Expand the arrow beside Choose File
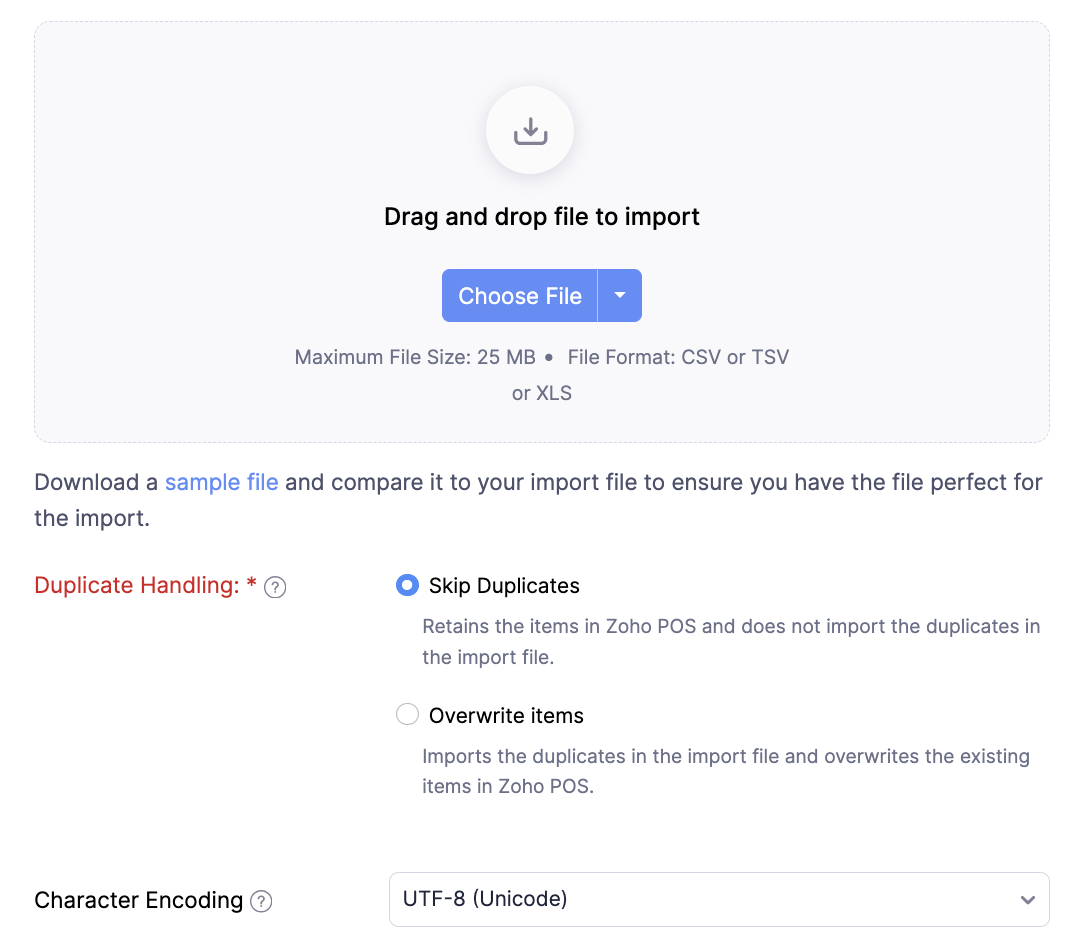Viewport: 1074px width, 952px height. point(620,296)
